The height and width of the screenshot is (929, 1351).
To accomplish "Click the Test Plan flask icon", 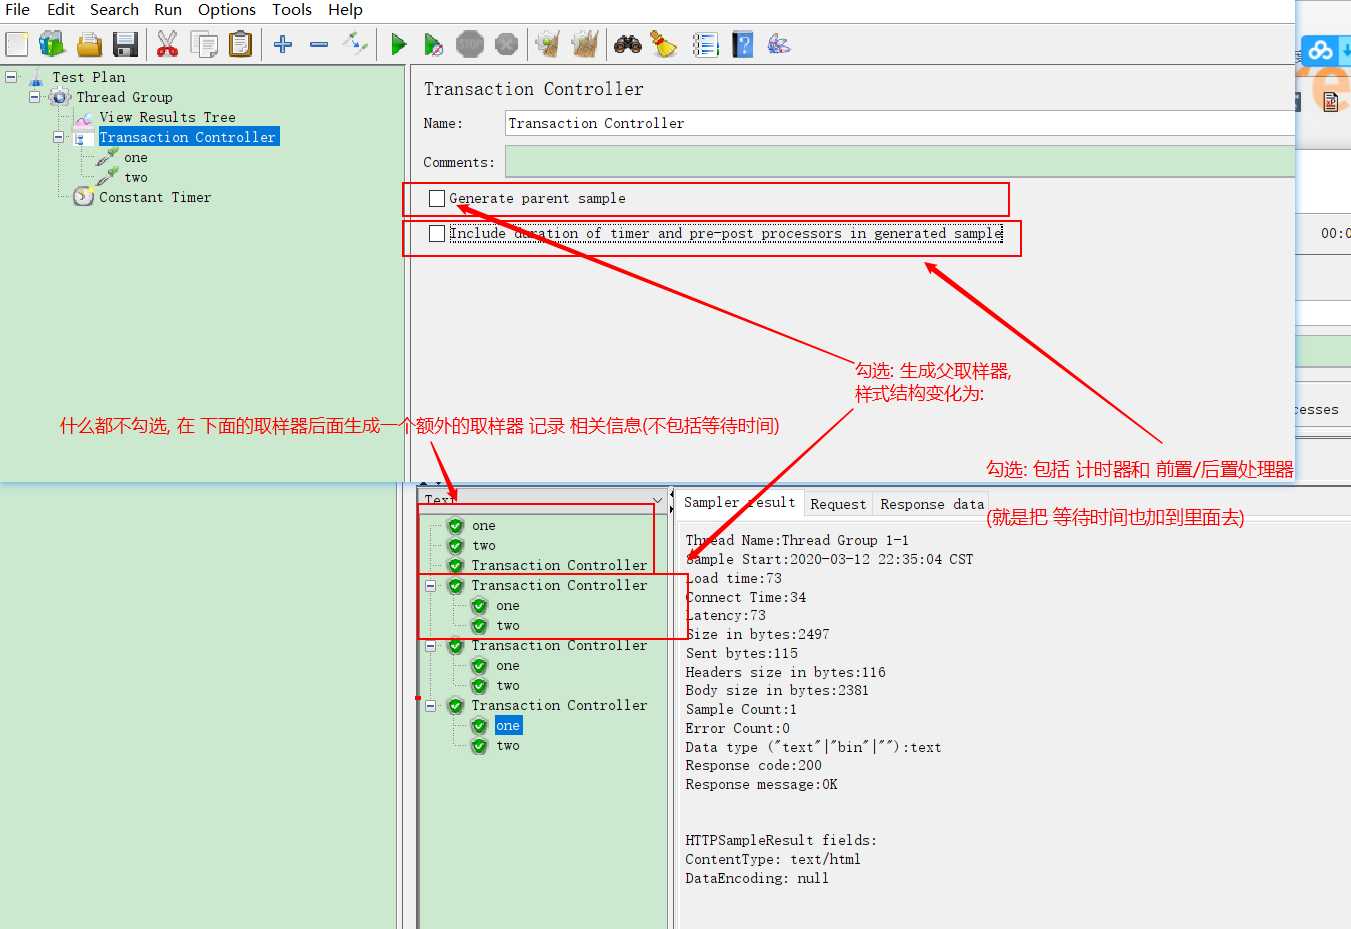I will [x=37, y=77].
